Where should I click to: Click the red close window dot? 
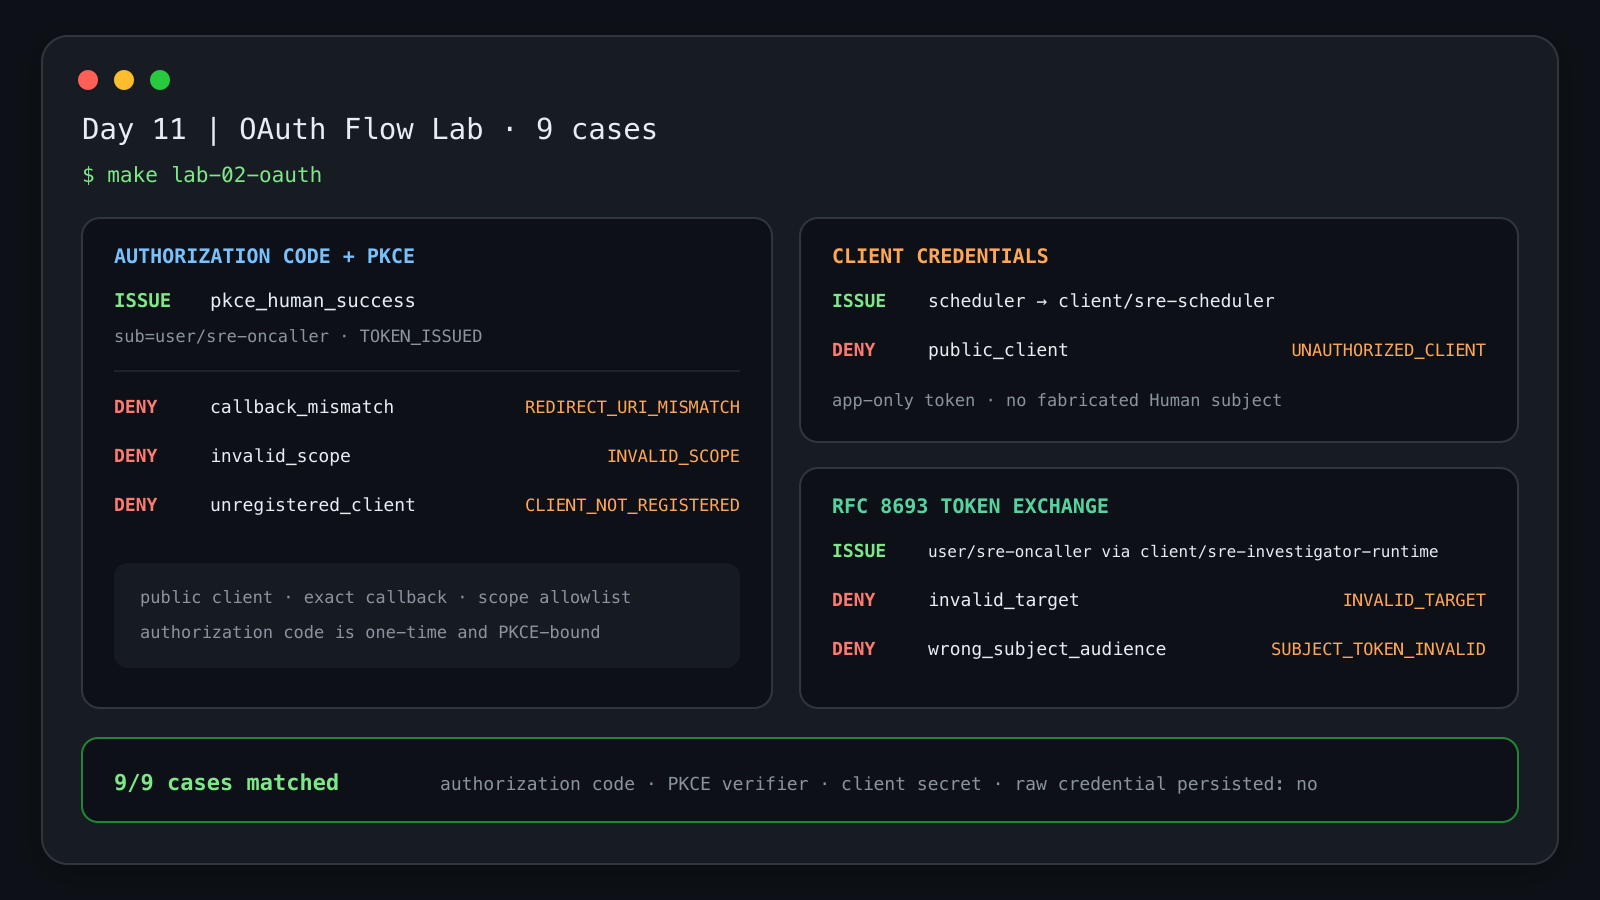tap(88, 80)
